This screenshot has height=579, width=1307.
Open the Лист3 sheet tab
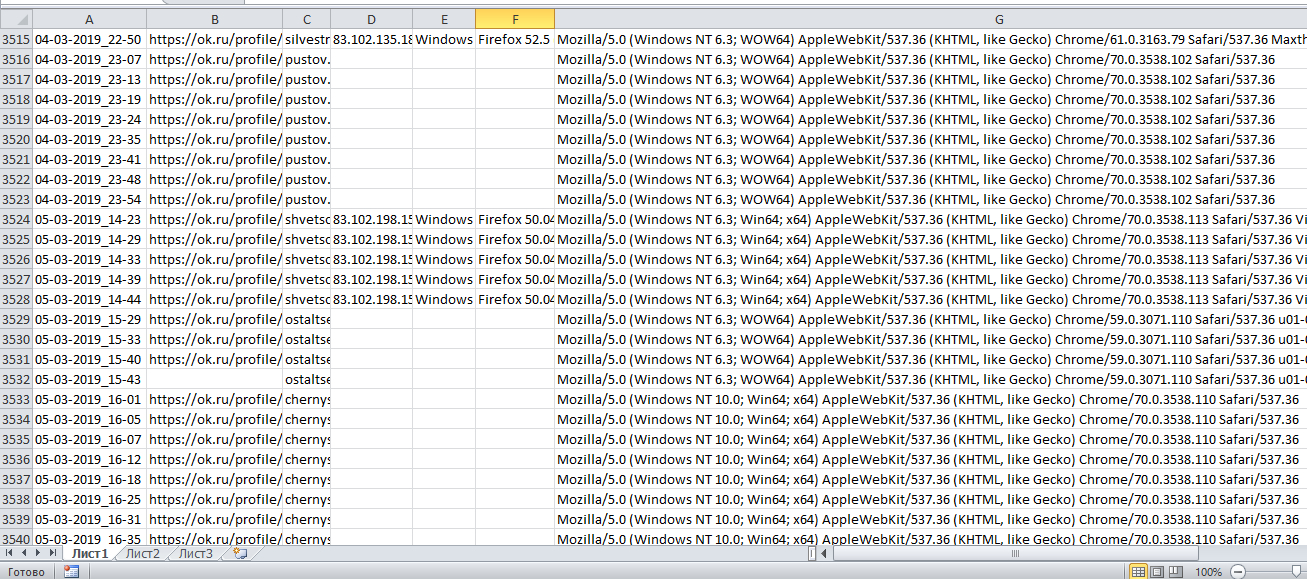195,553
